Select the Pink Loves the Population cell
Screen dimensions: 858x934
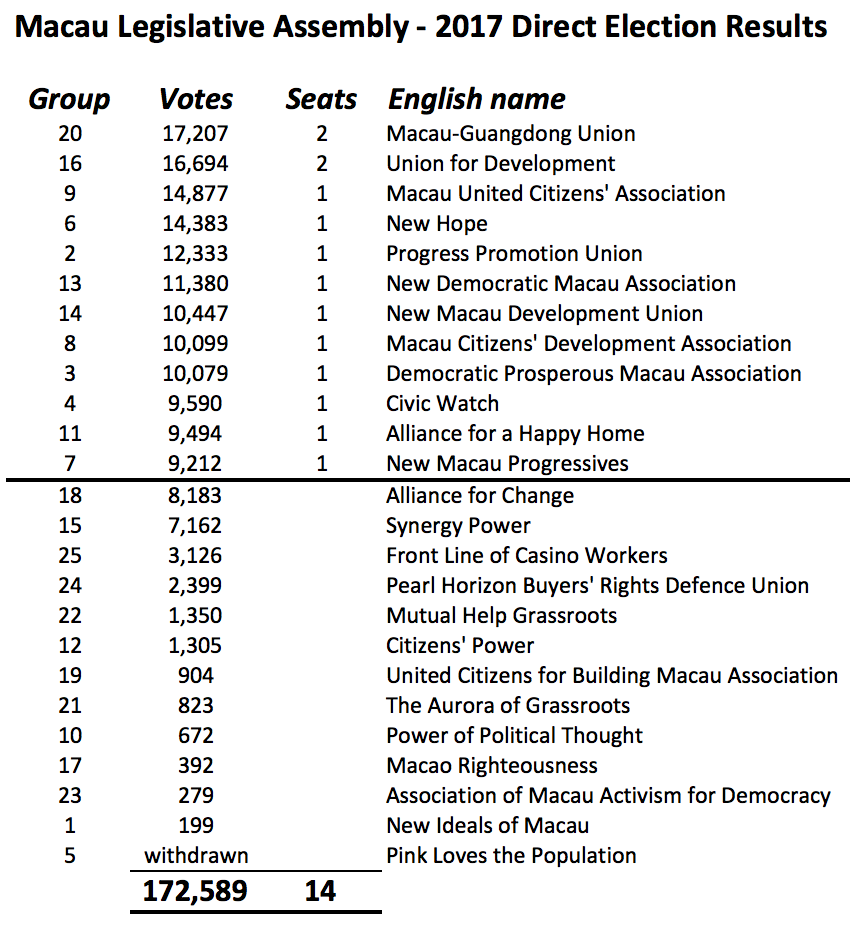point(511,856)
